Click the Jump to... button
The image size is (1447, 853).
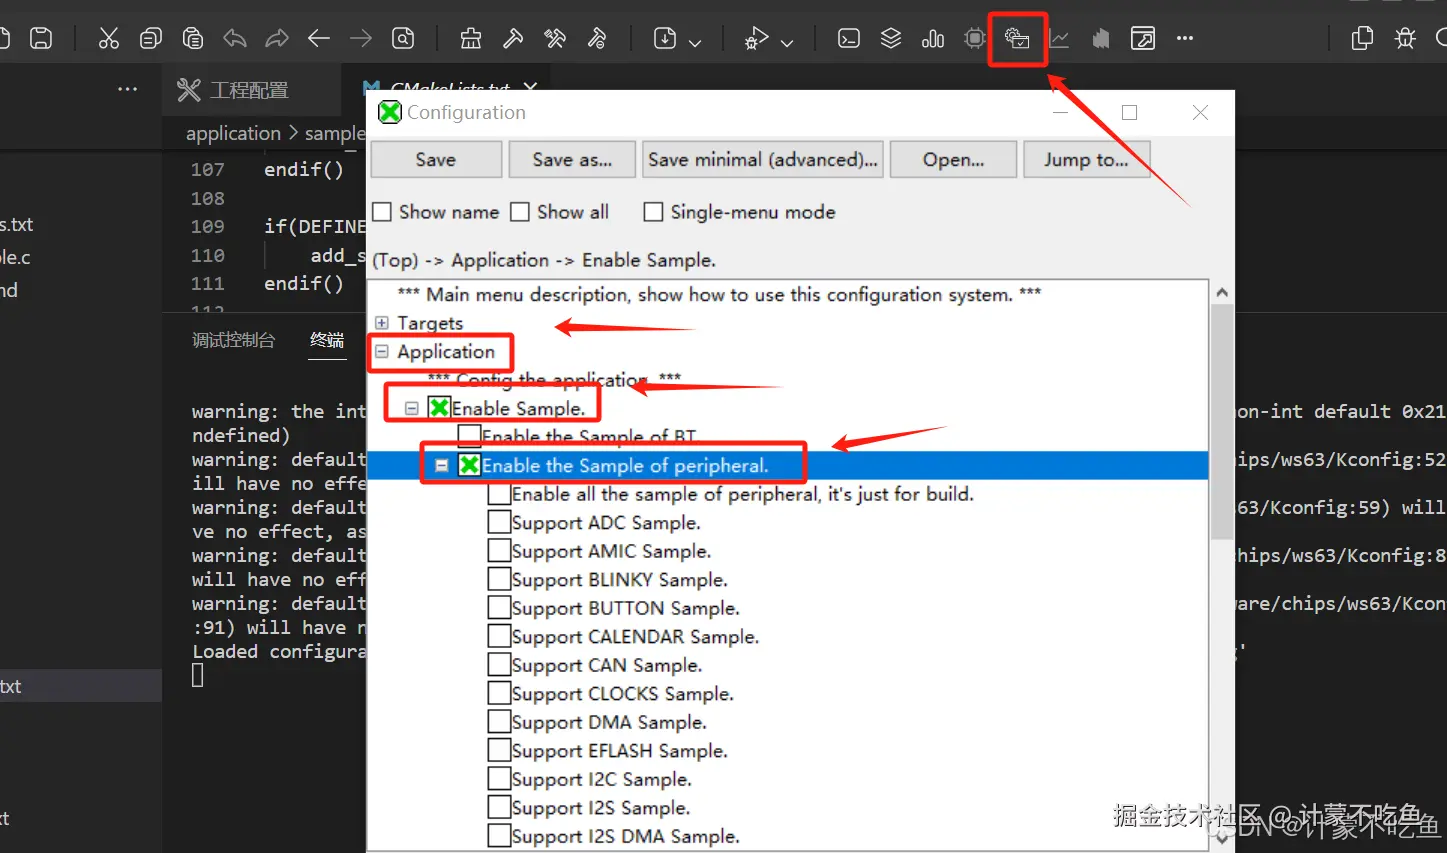click(1086, 159)
